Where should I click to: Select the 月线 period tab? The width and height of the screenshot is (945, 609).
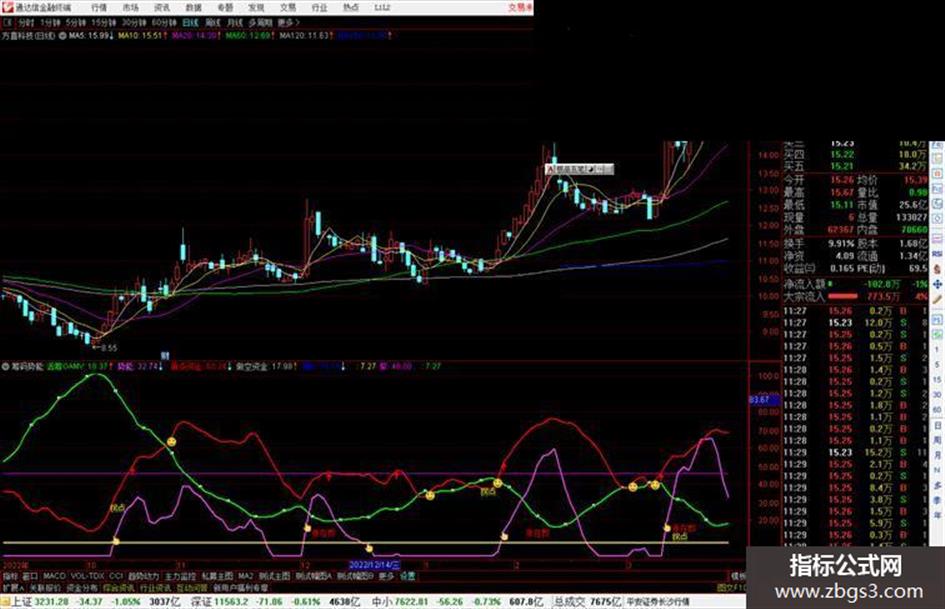234,23
